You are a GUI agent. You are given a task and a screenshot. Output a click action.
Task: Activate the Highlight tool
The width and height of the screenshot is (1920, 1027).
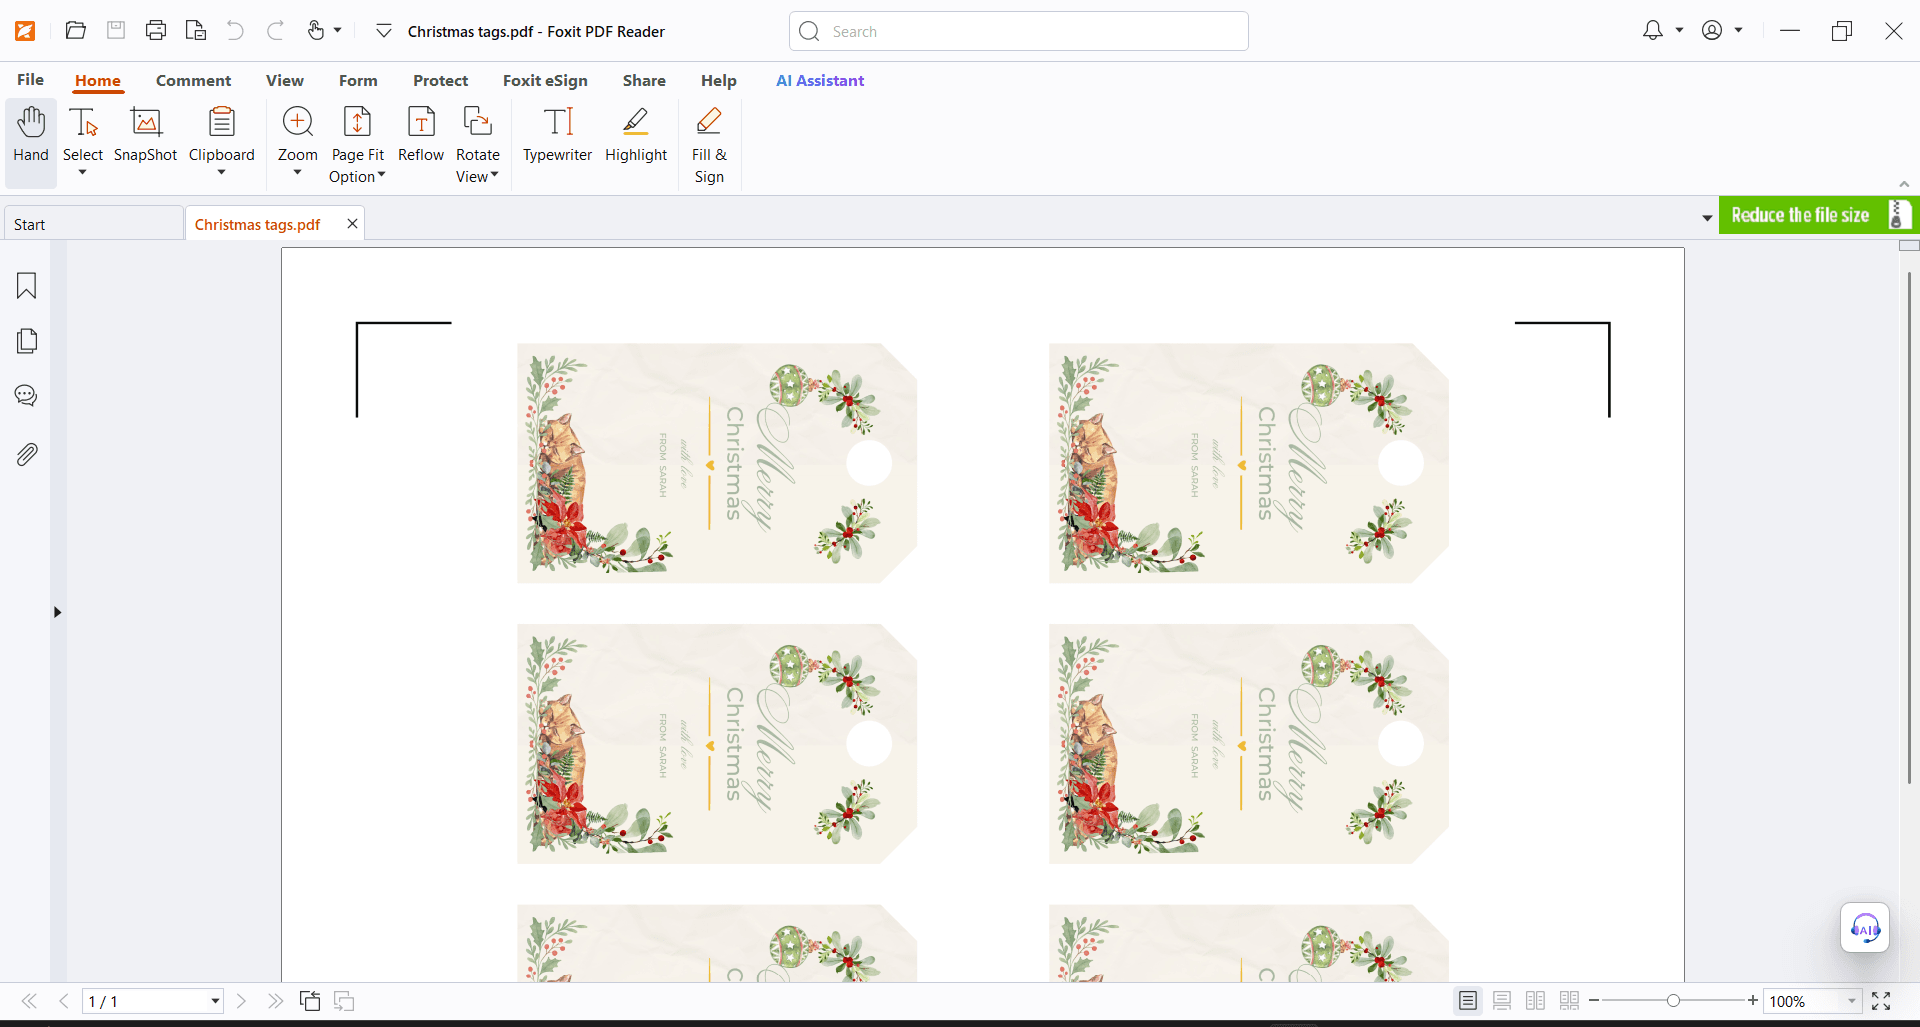(x=636, y=135)
